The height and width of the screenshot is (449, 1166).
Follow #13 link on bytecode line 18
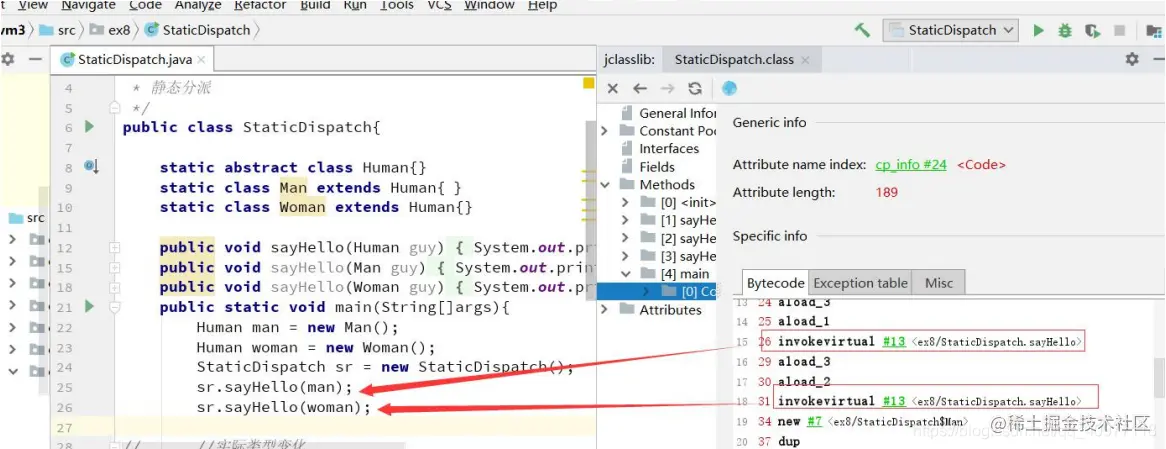click(895, 401)
